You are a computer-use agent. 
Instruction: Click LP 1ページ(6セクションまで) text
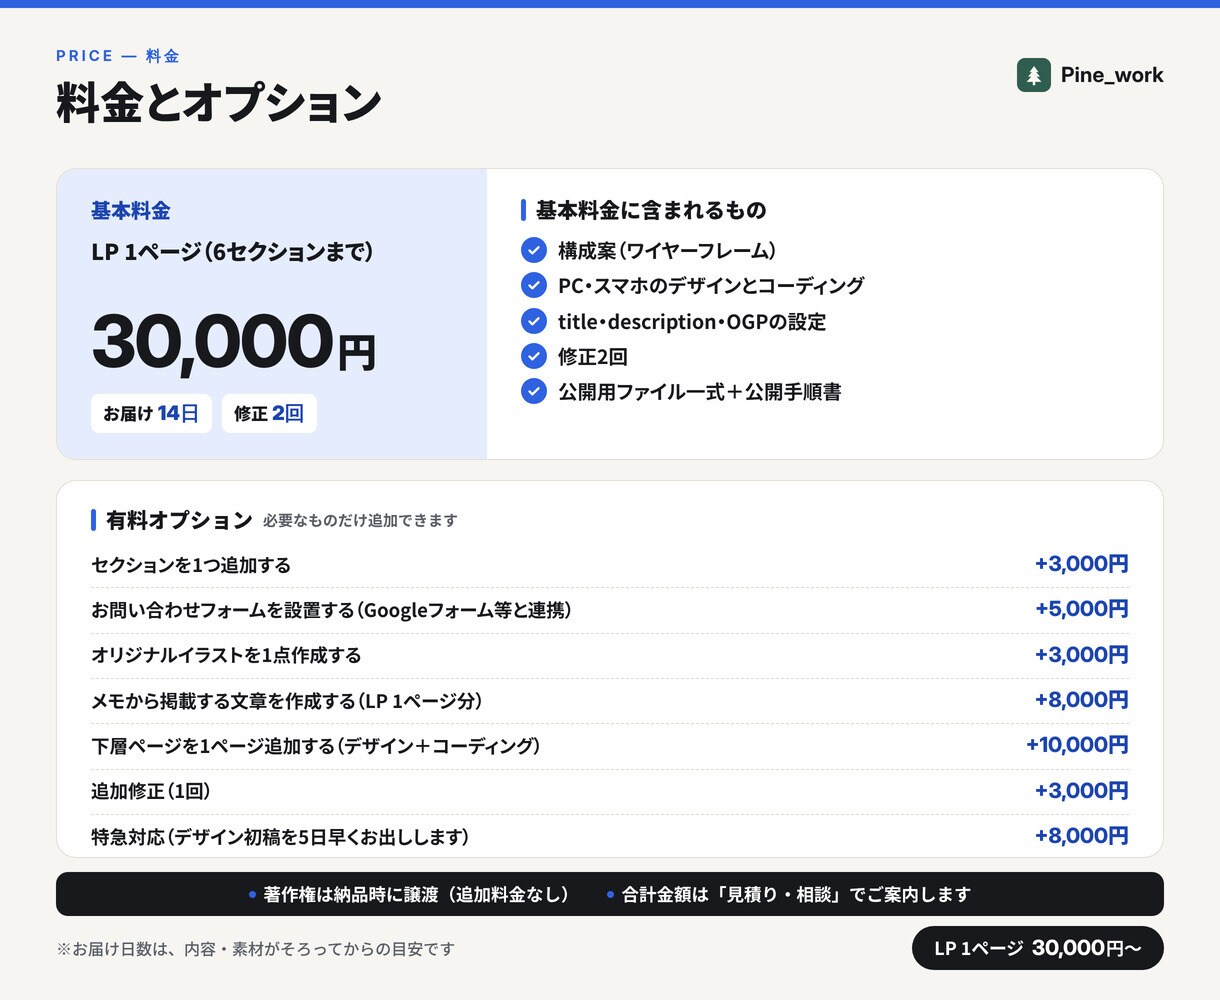click(x=232, y=252)
